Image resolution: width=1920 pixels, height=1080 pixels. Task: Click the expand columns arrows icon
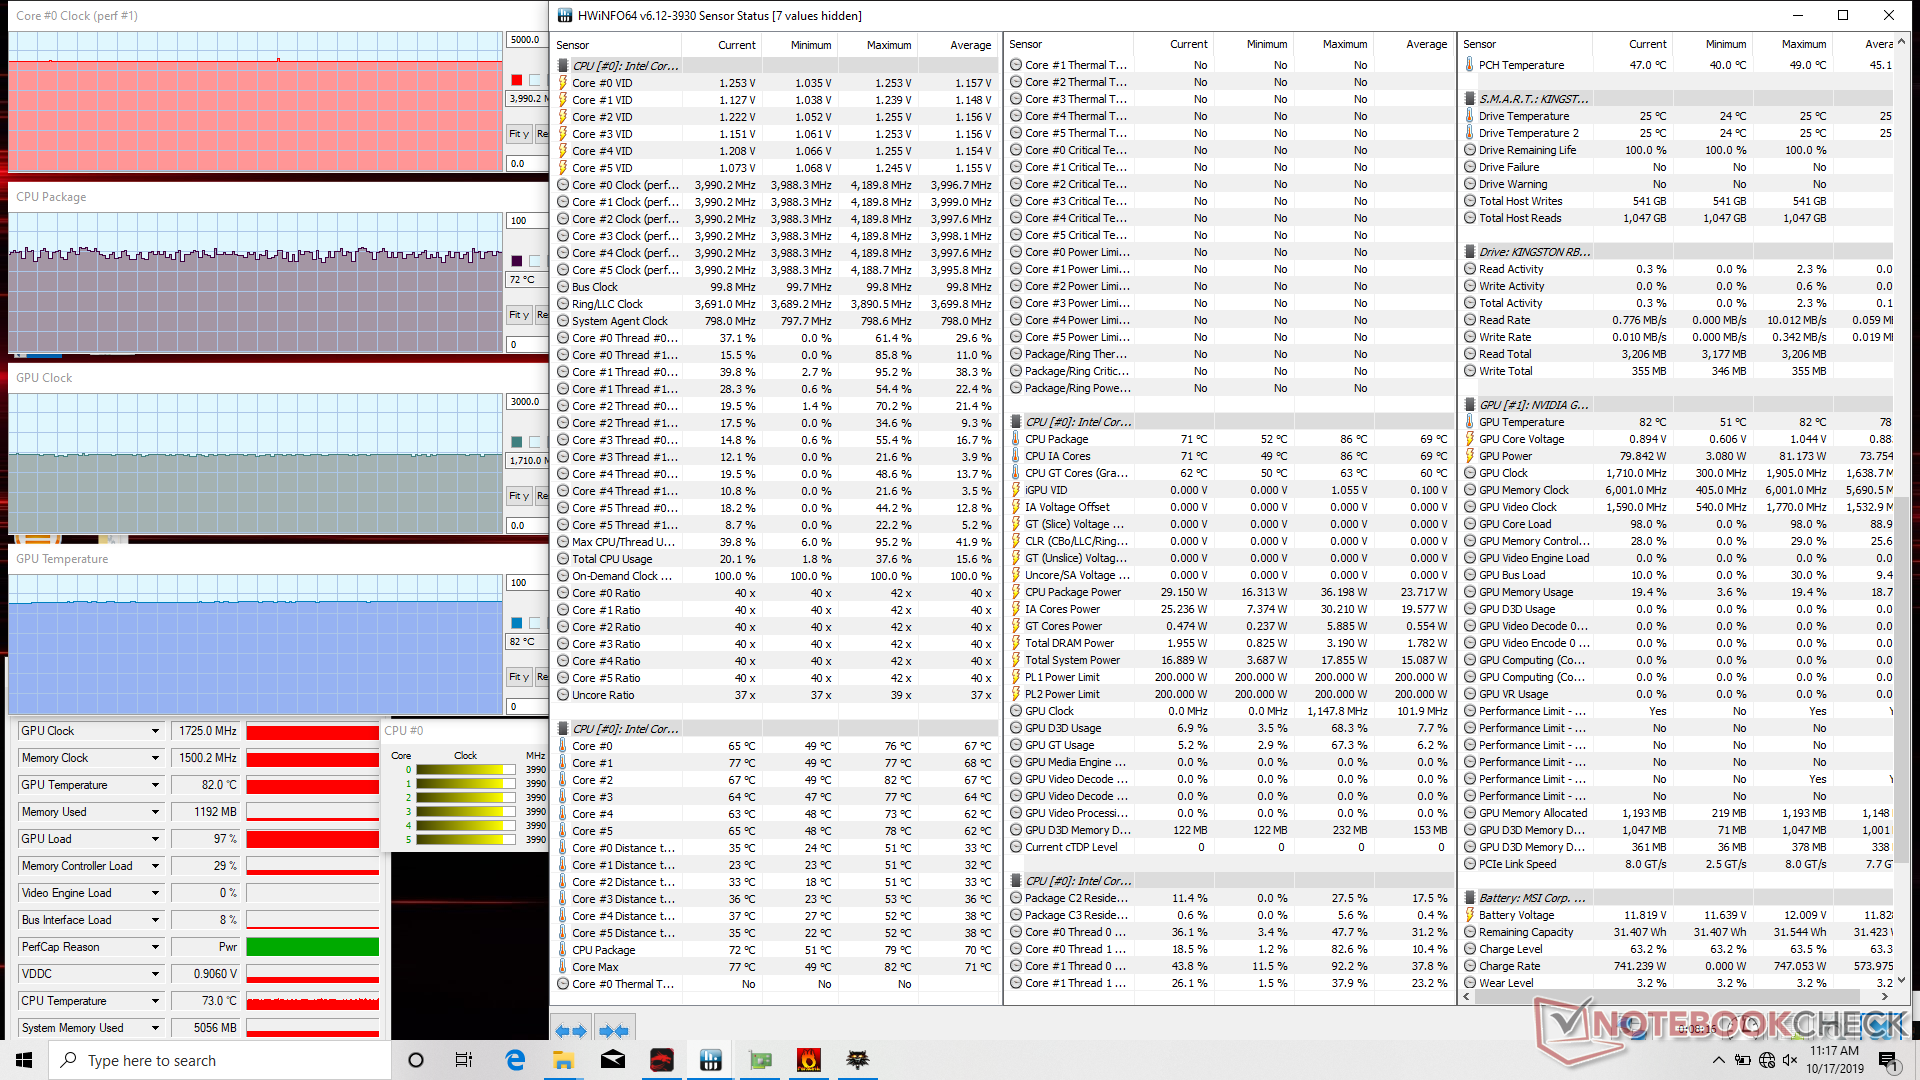coord(571,1030)
